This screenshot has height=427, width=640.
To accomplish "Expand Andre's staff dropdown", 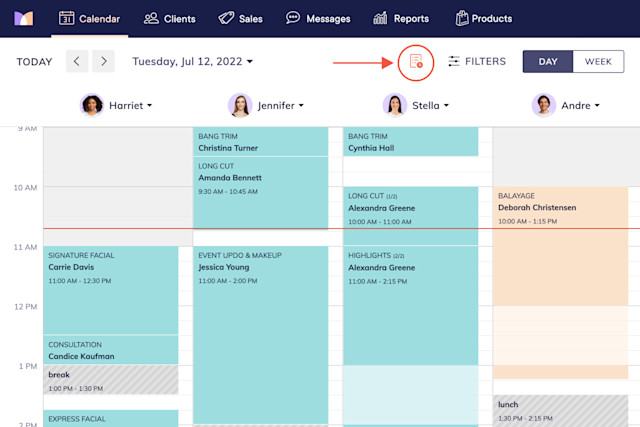I will [x=597, y=105].
